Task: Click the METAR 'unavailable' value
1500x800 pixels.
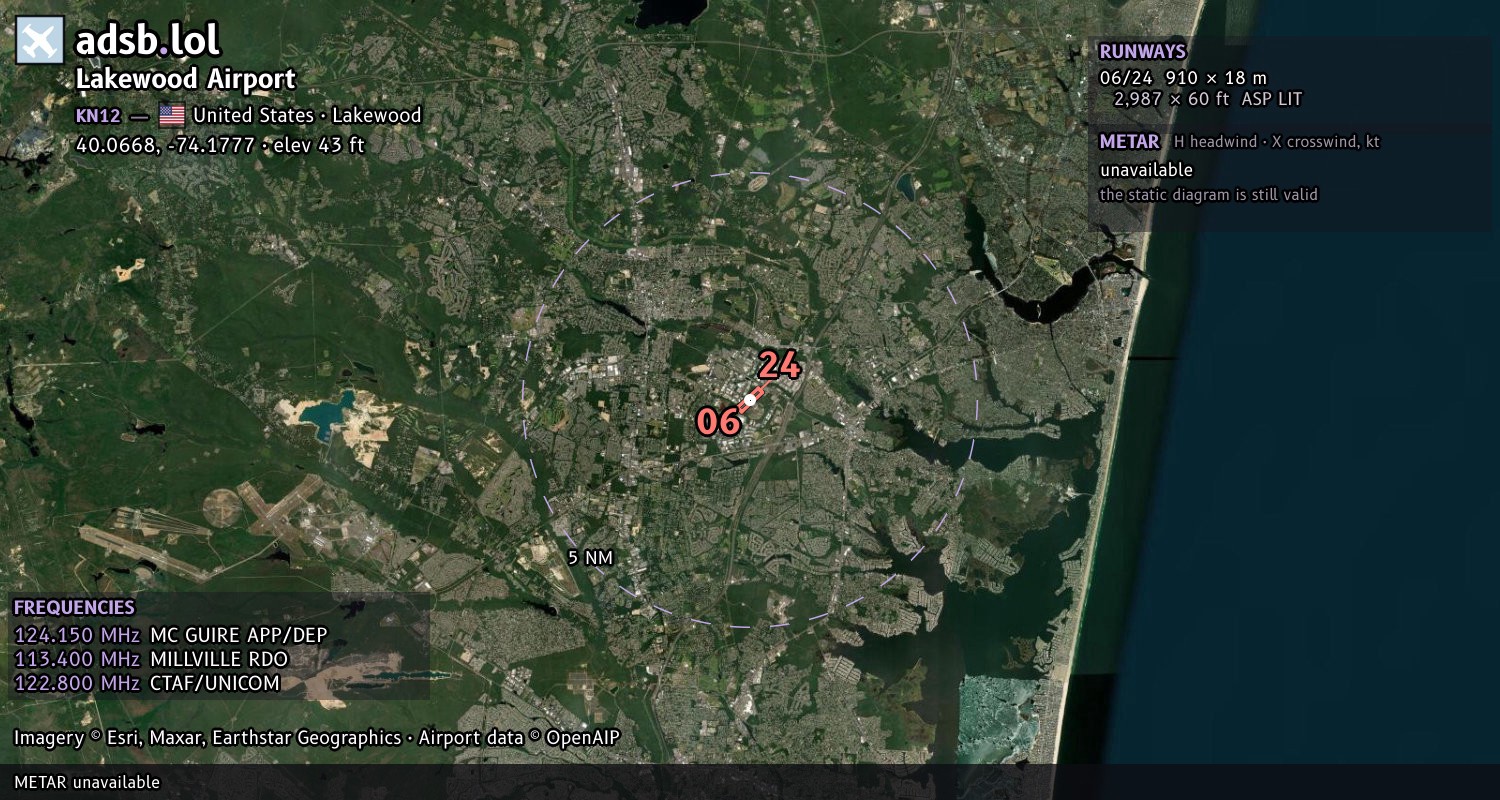Action: click(x=1146, y=170)
